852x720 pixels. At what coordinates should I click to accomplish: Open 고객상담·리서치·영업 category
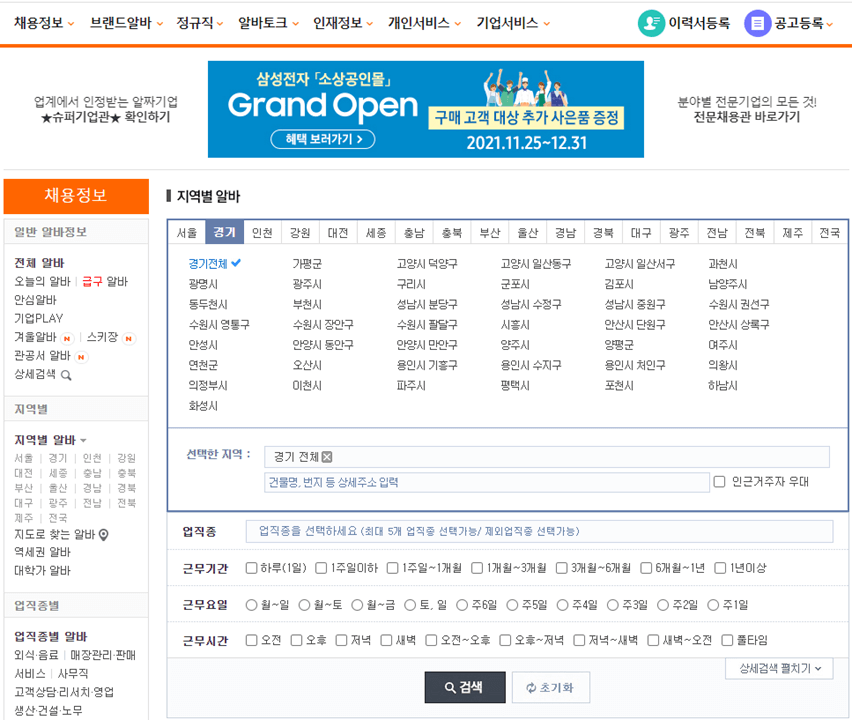64,692
